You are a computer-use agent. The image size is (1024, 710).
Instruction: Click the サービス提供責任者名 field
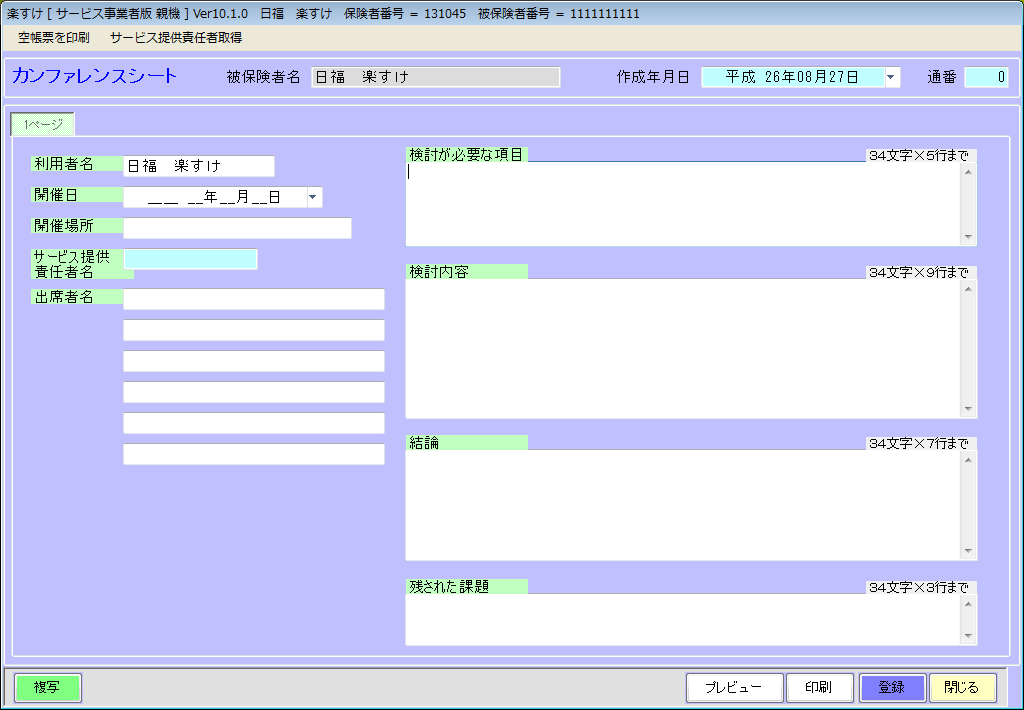[190, 259]
